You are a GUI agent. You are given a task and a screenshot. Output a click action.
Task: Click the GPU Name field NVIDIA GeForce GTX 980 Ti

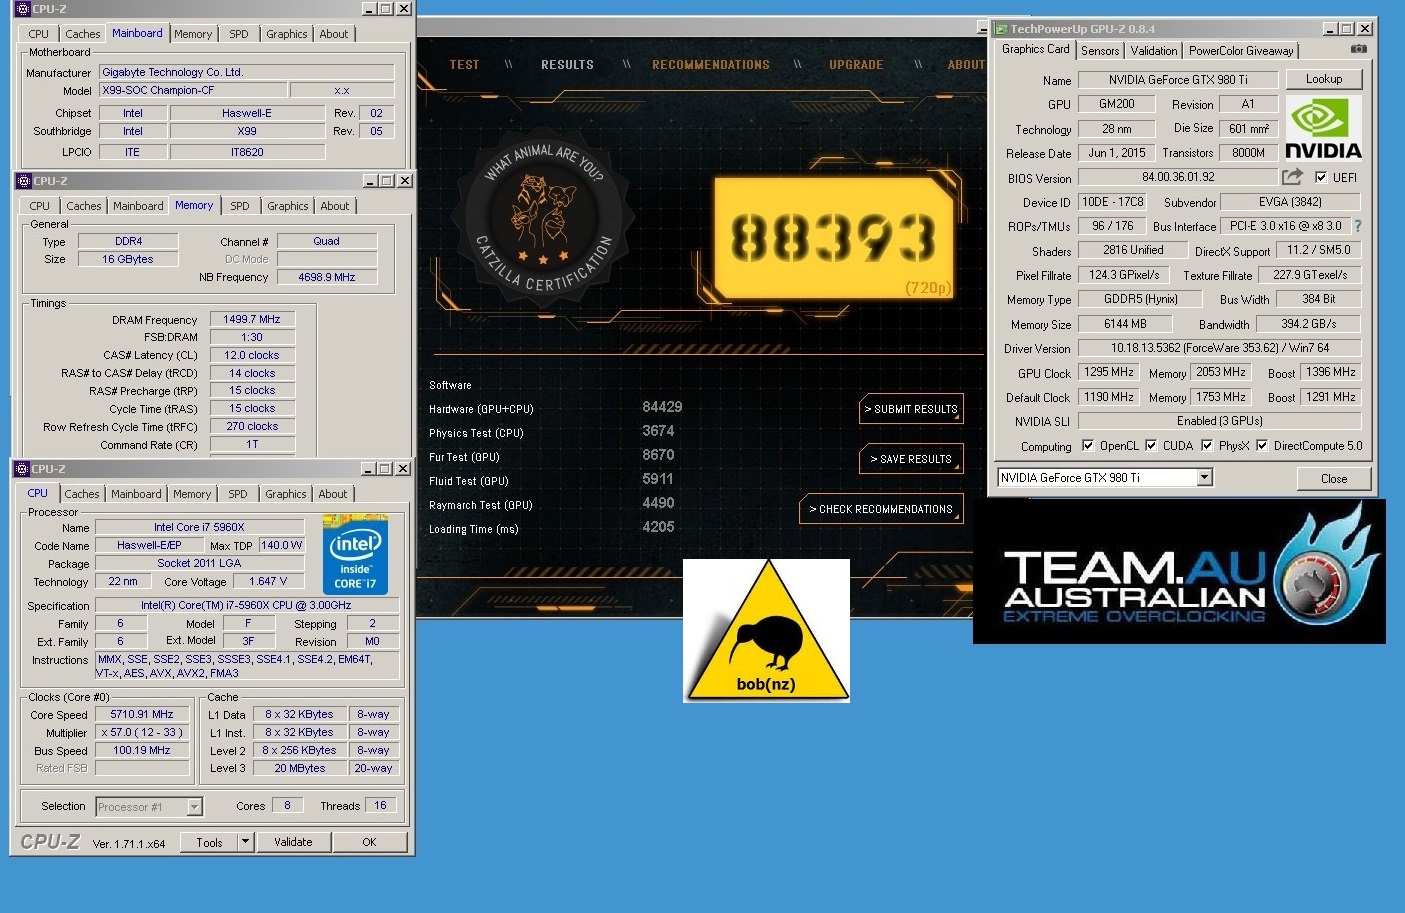[1178, 80]
